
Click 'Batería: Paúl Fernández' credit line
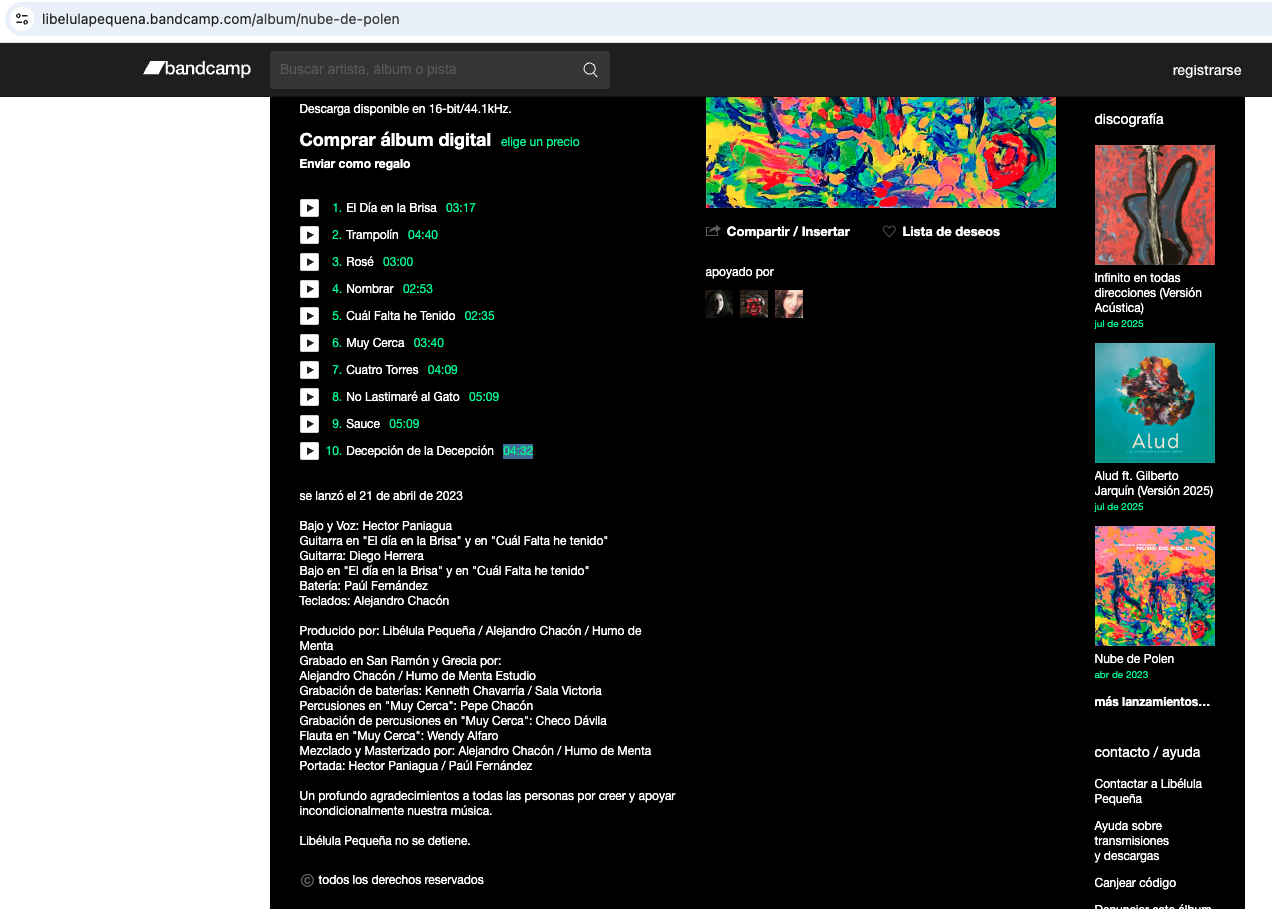[x=364, y=586]
